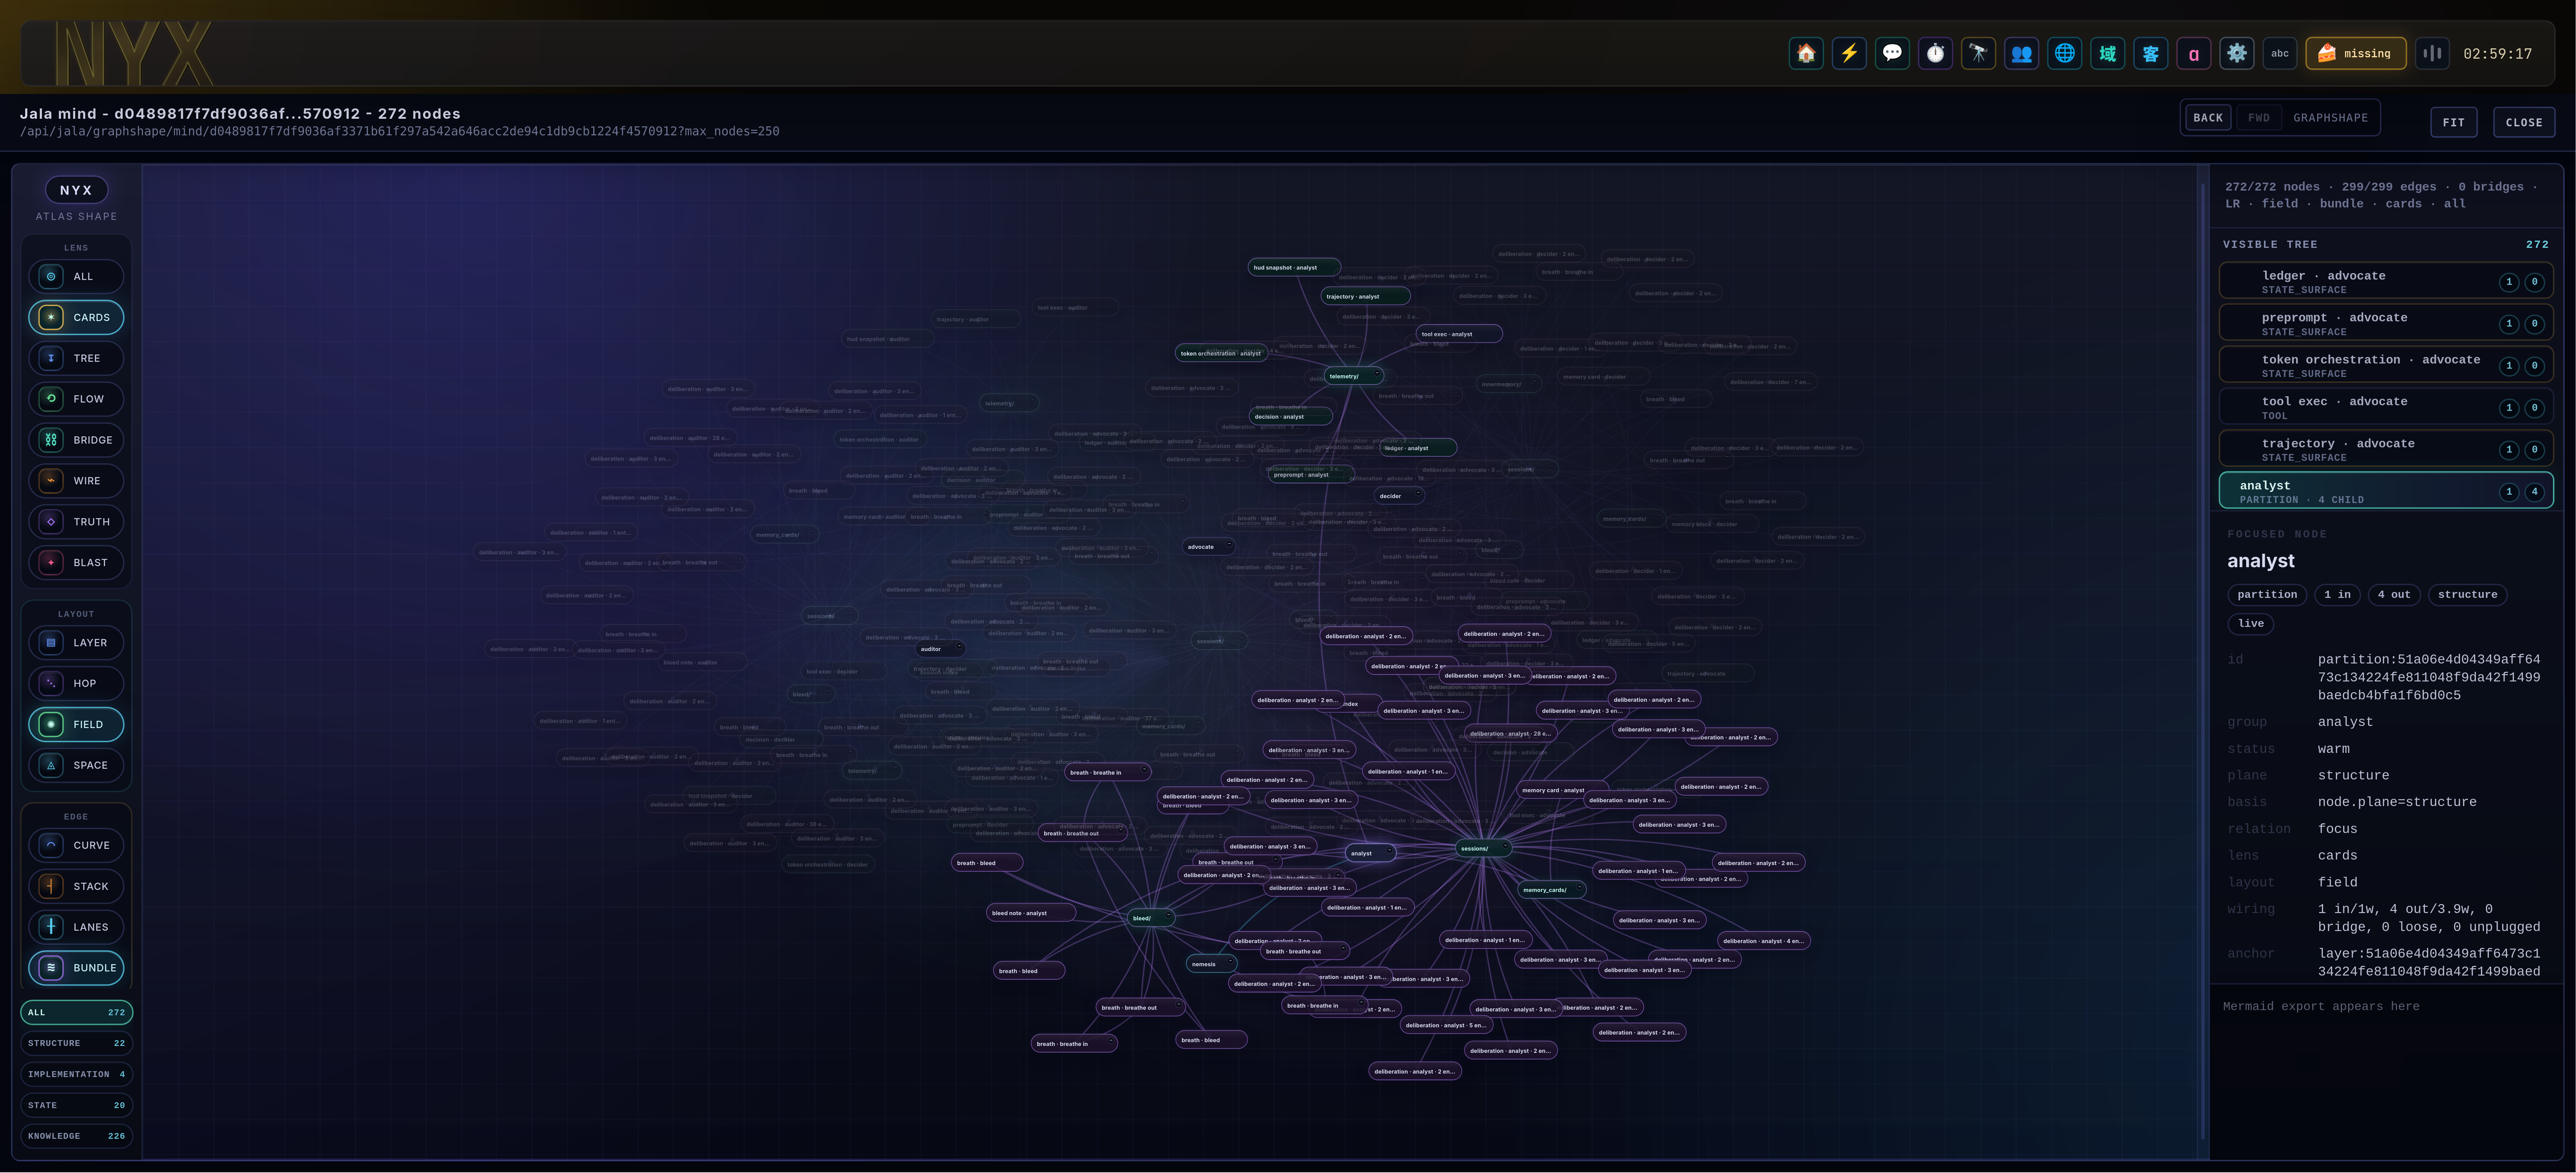Image resolution: width=2576 pixels, height=1173 pixels.
Task: Select 'trajectory · advocate' tree row
Action: tap(2385, 449)
